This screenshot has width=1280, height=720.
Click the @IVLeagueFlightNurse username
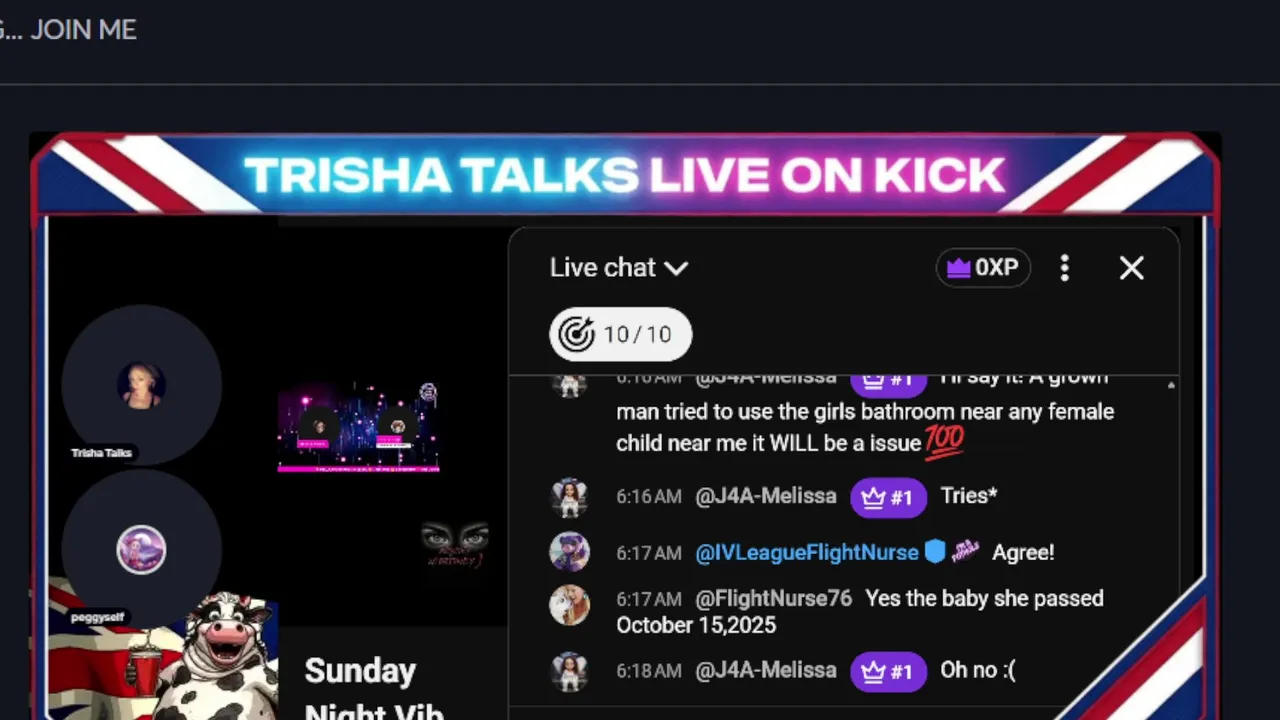pyautogui.click(x=807, y=552)
